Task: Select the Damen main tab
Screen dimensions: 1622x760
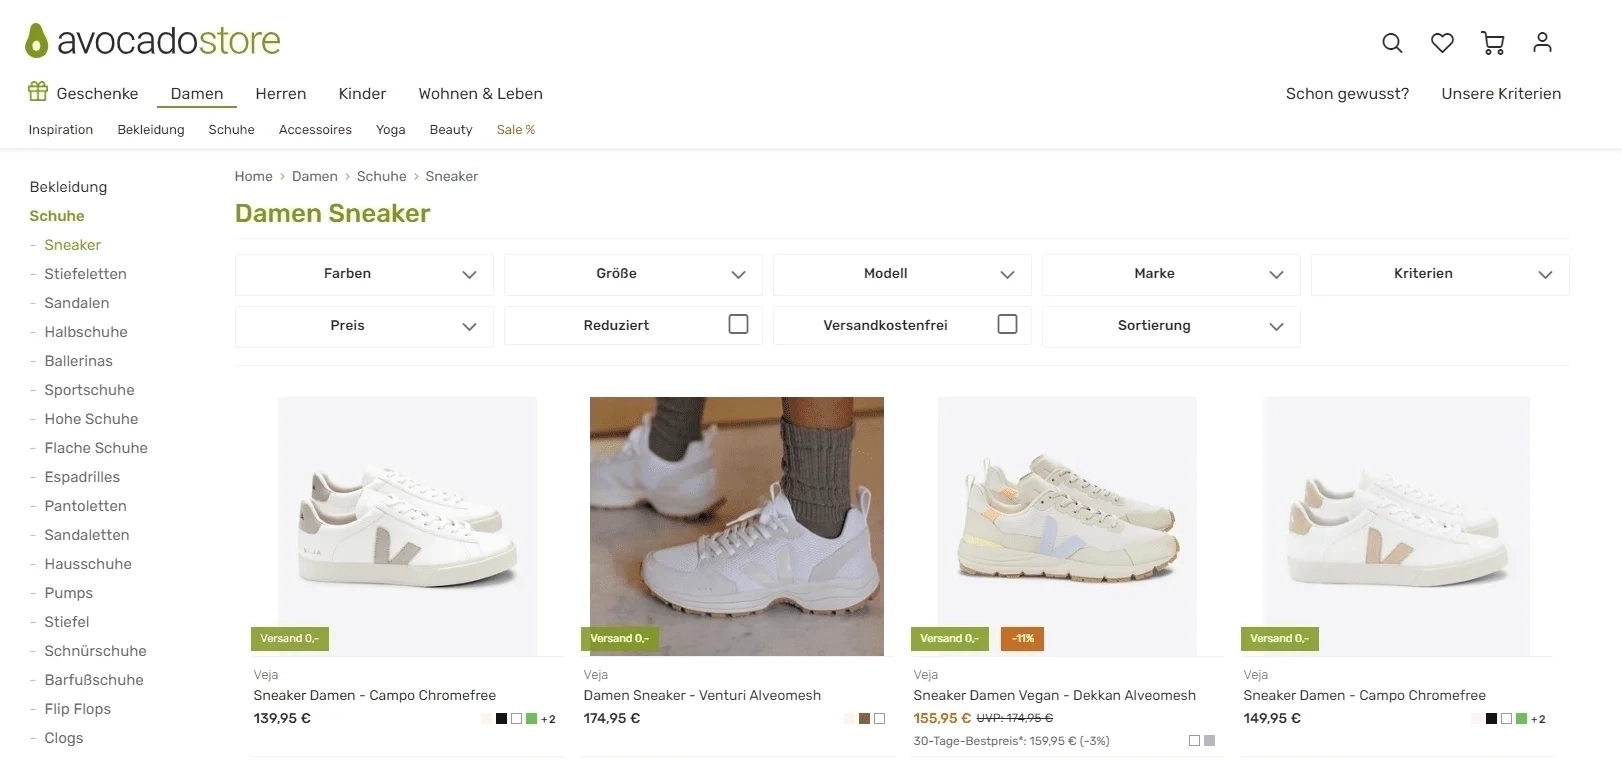Action: coord(197,93)
